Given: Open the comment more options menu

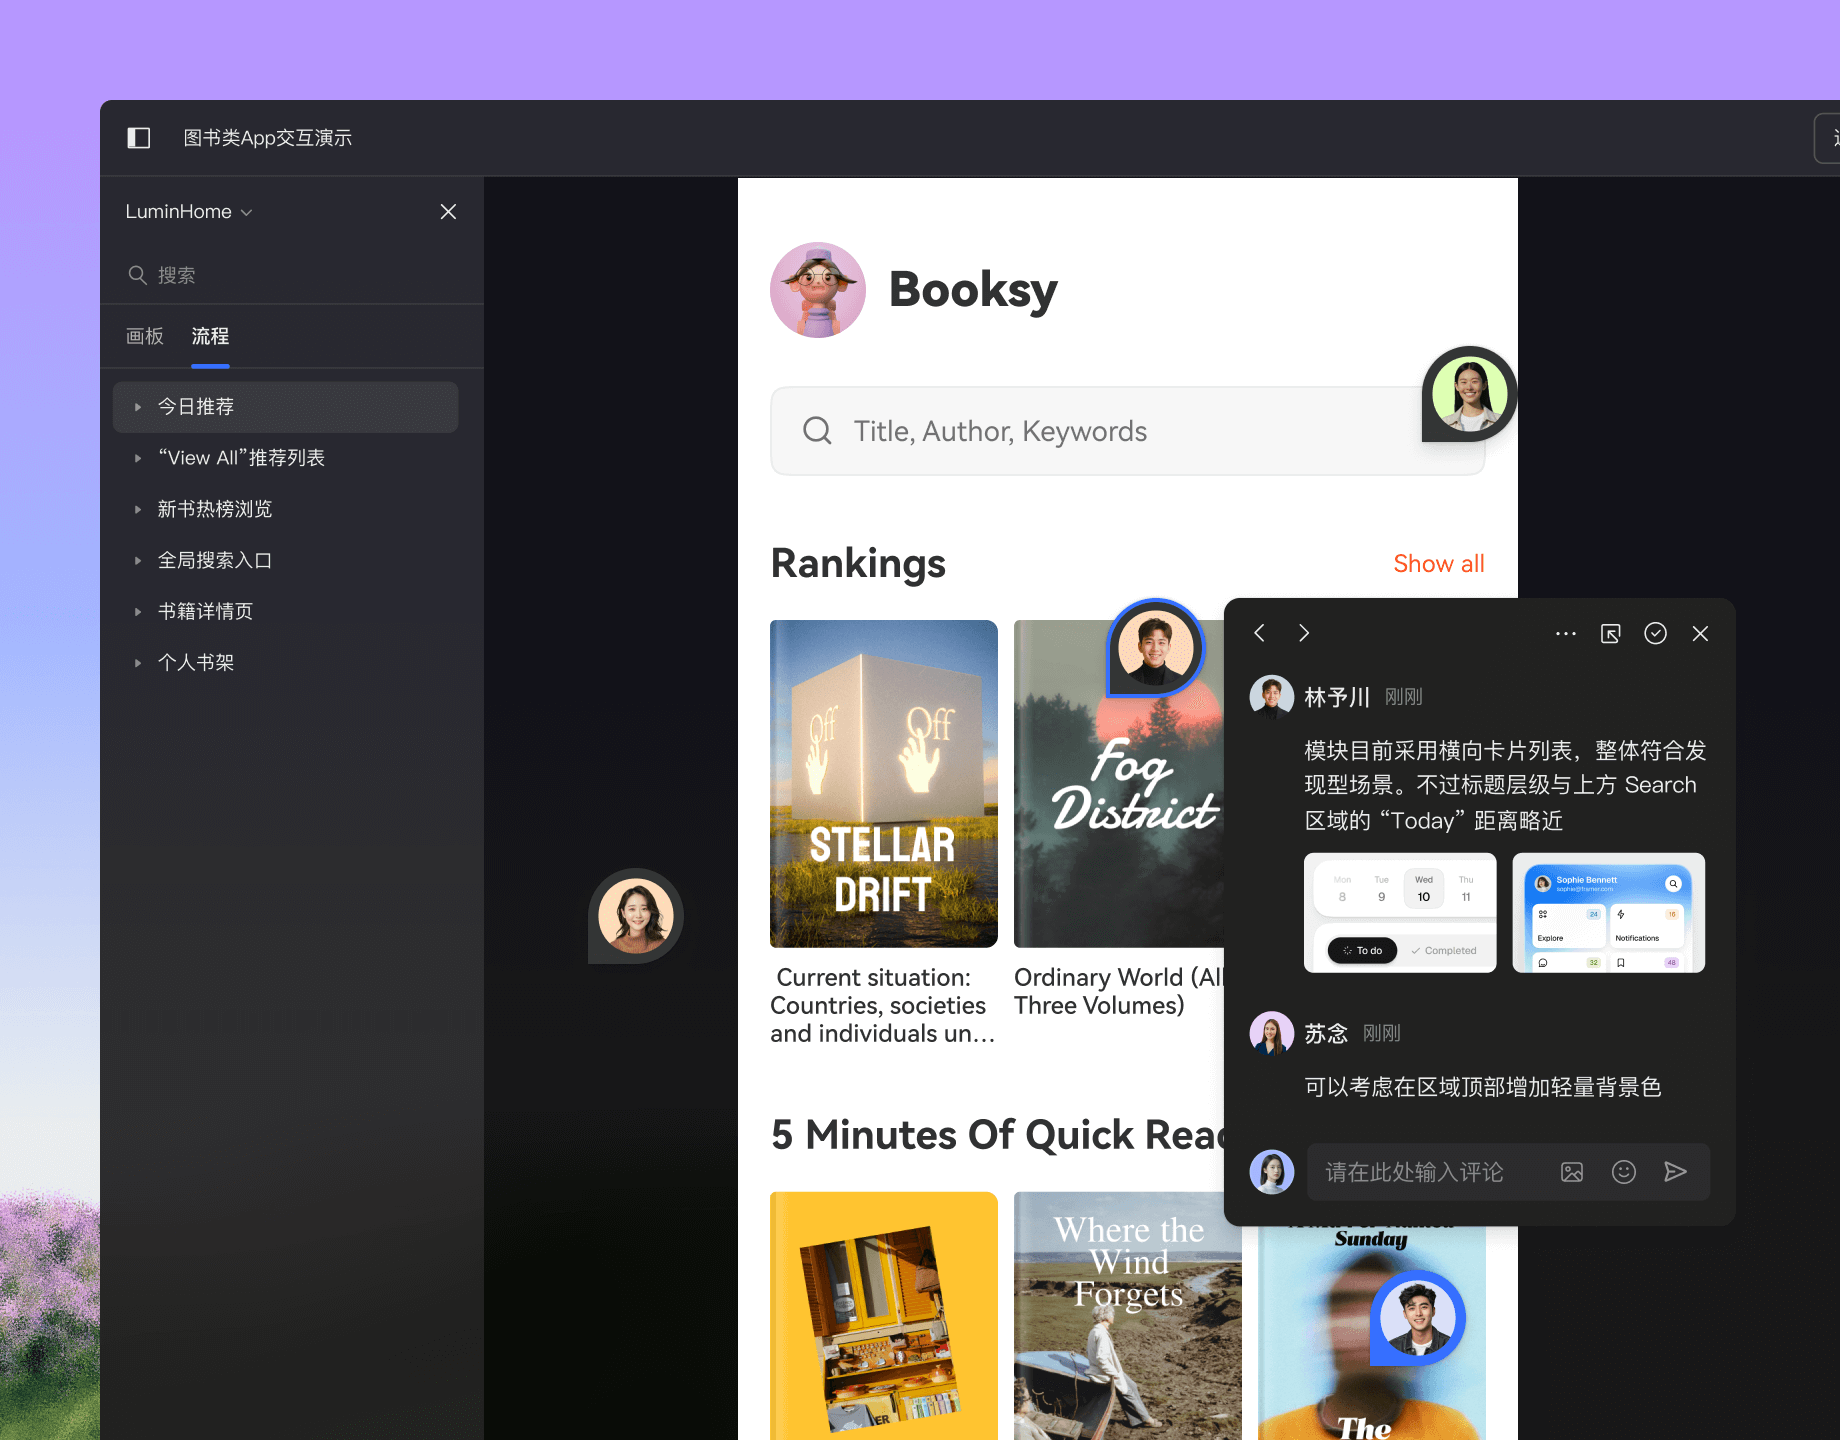Looking at the screenshot, I should [1565, 633].
